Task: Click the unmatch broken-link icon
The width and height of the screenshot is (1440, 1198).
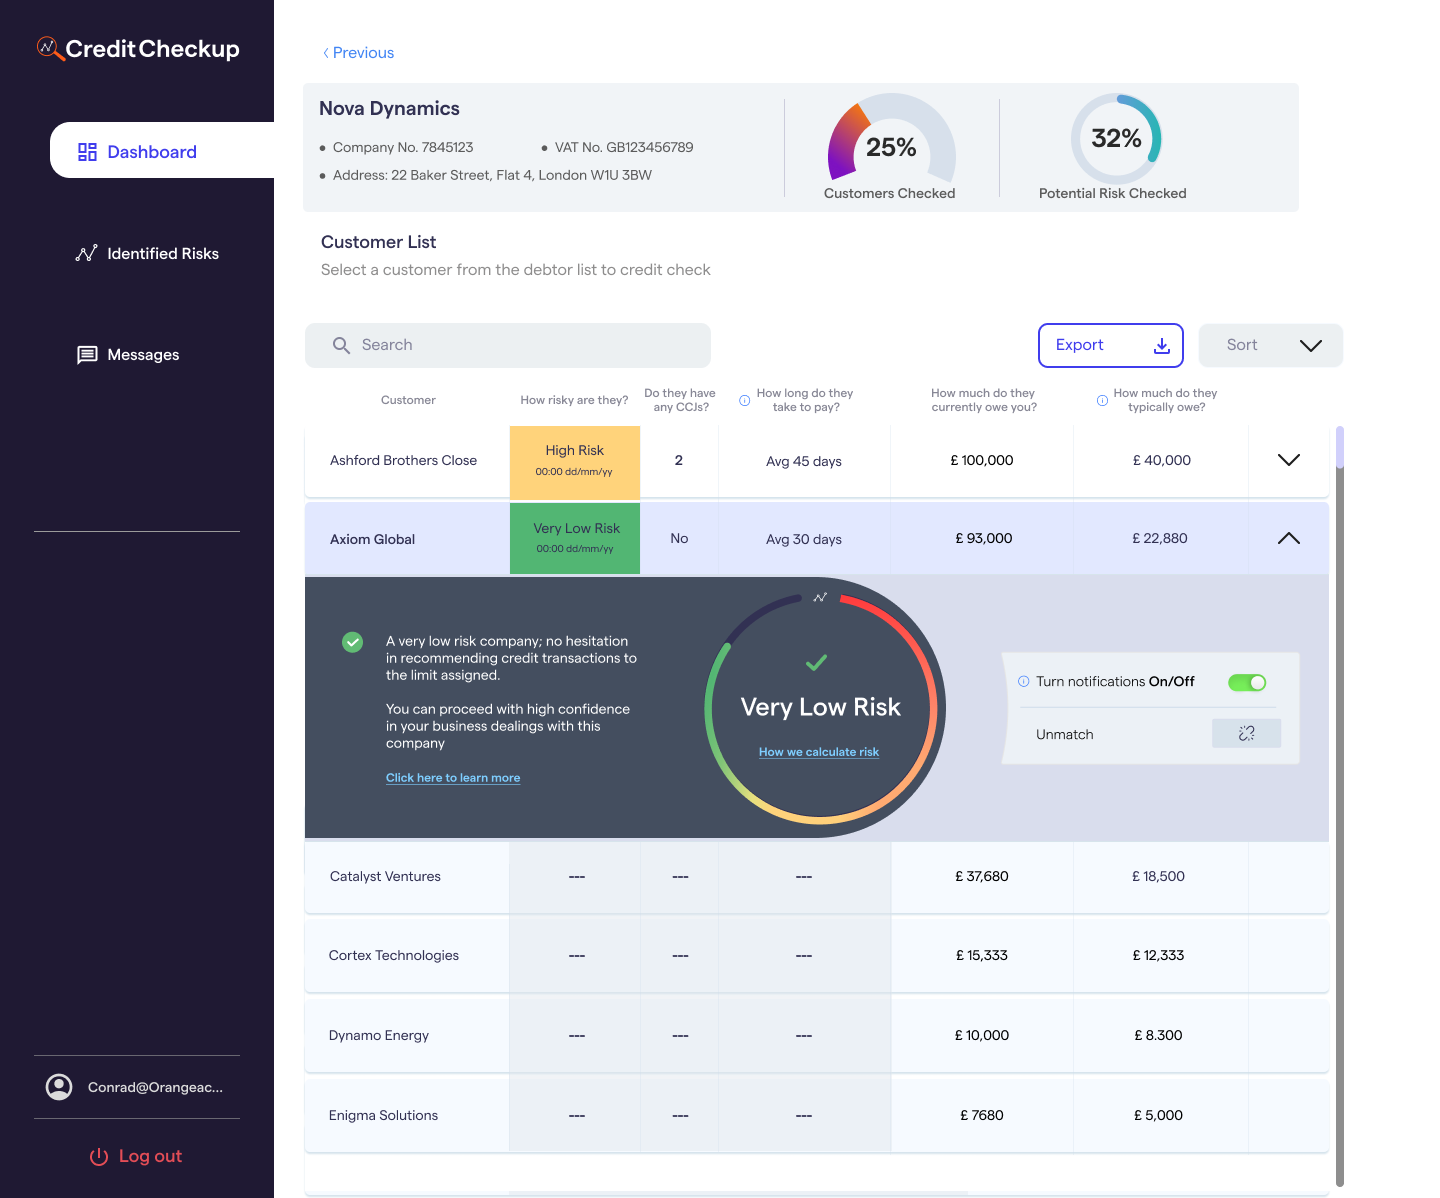Action: [1246, 733]
